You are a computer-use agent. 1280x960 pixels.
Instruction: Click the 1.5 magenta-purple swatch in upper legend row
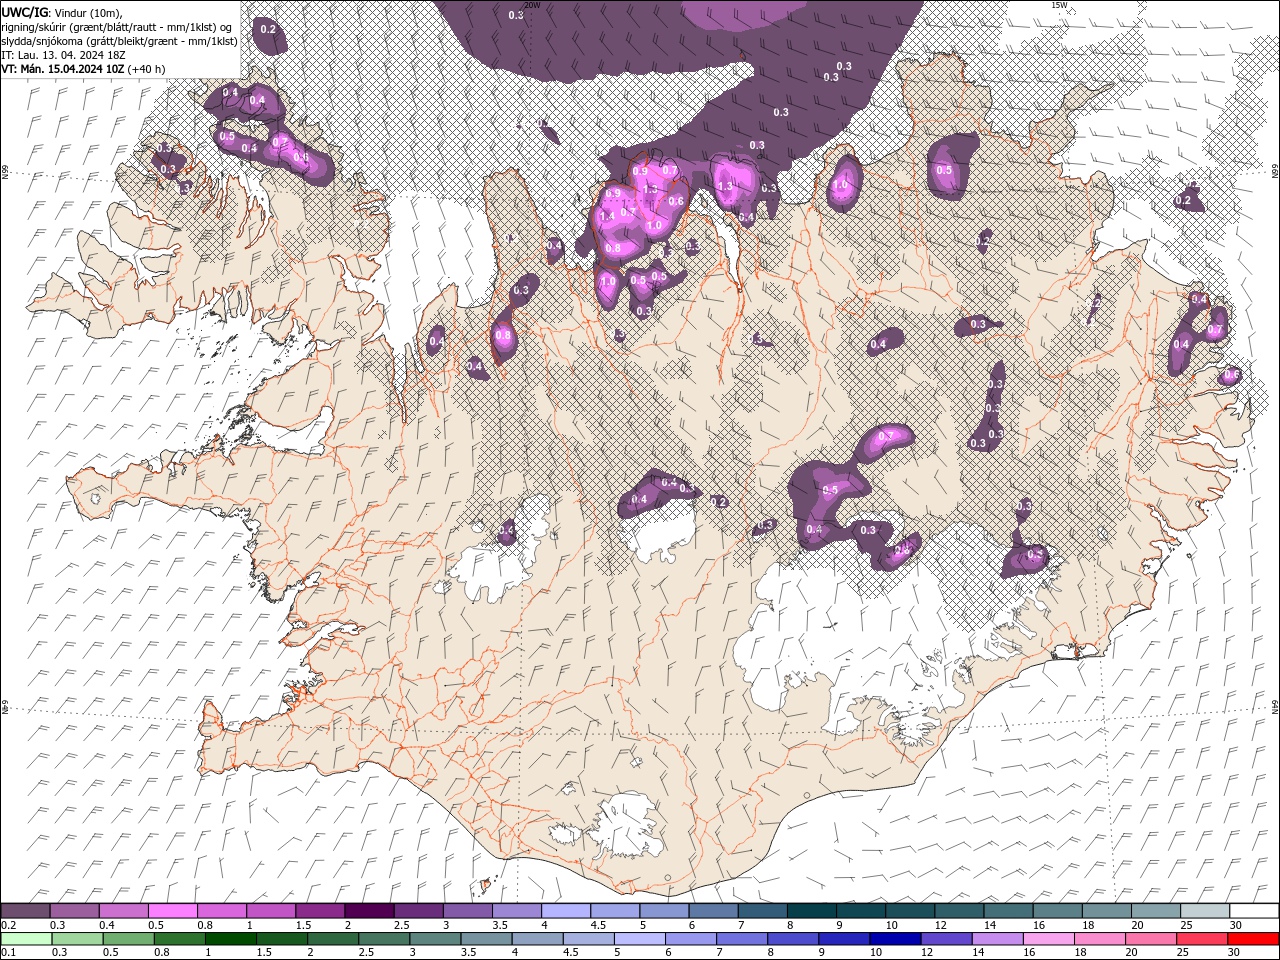(x=320, y=911)
